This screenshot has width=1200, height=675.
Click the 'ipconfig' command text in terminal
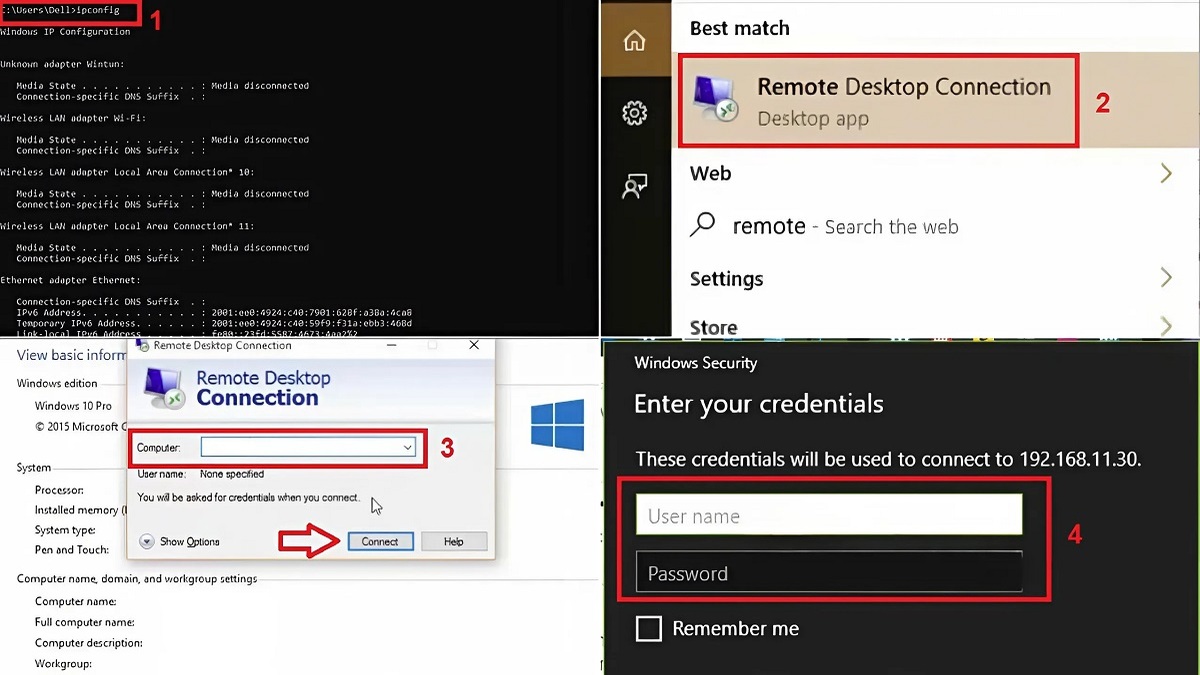[x=97, y=11]
